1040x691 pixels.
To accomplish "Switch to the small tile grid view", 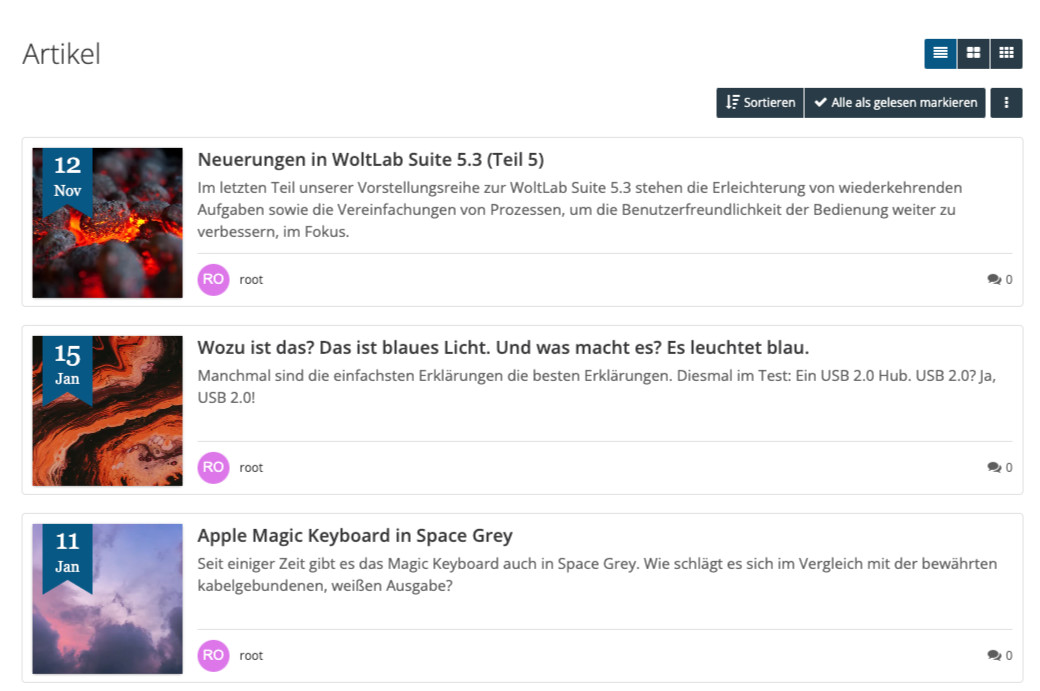I will (x=1006, y=54).
